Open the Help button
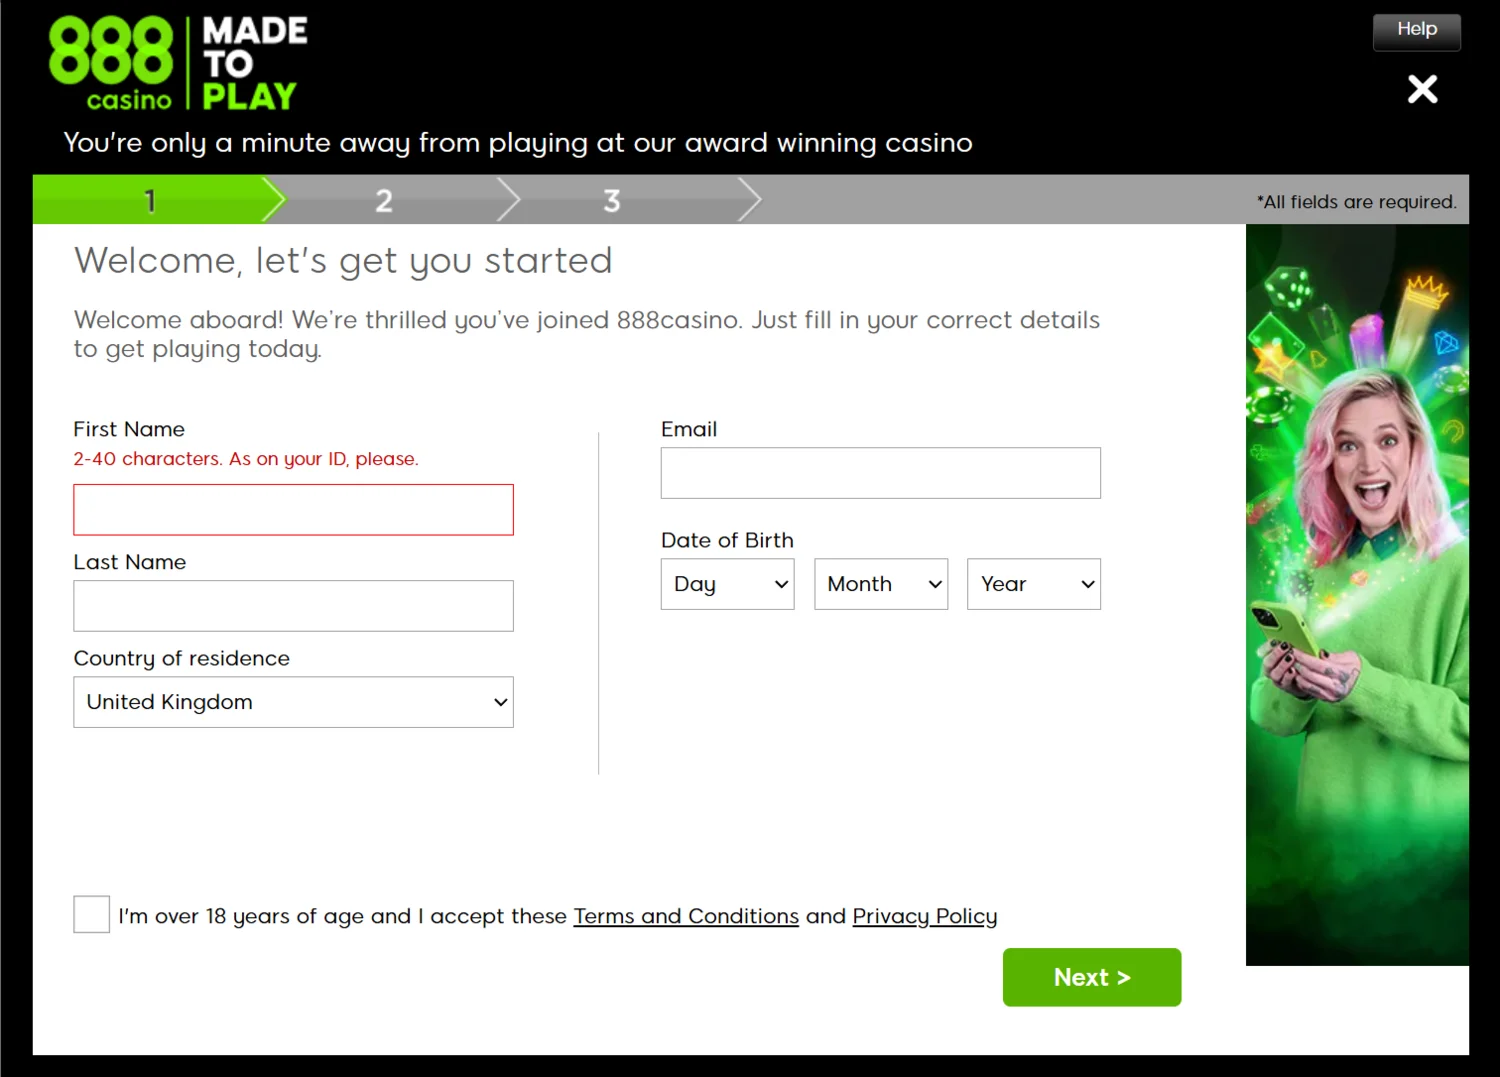 tap(1416, 31)
